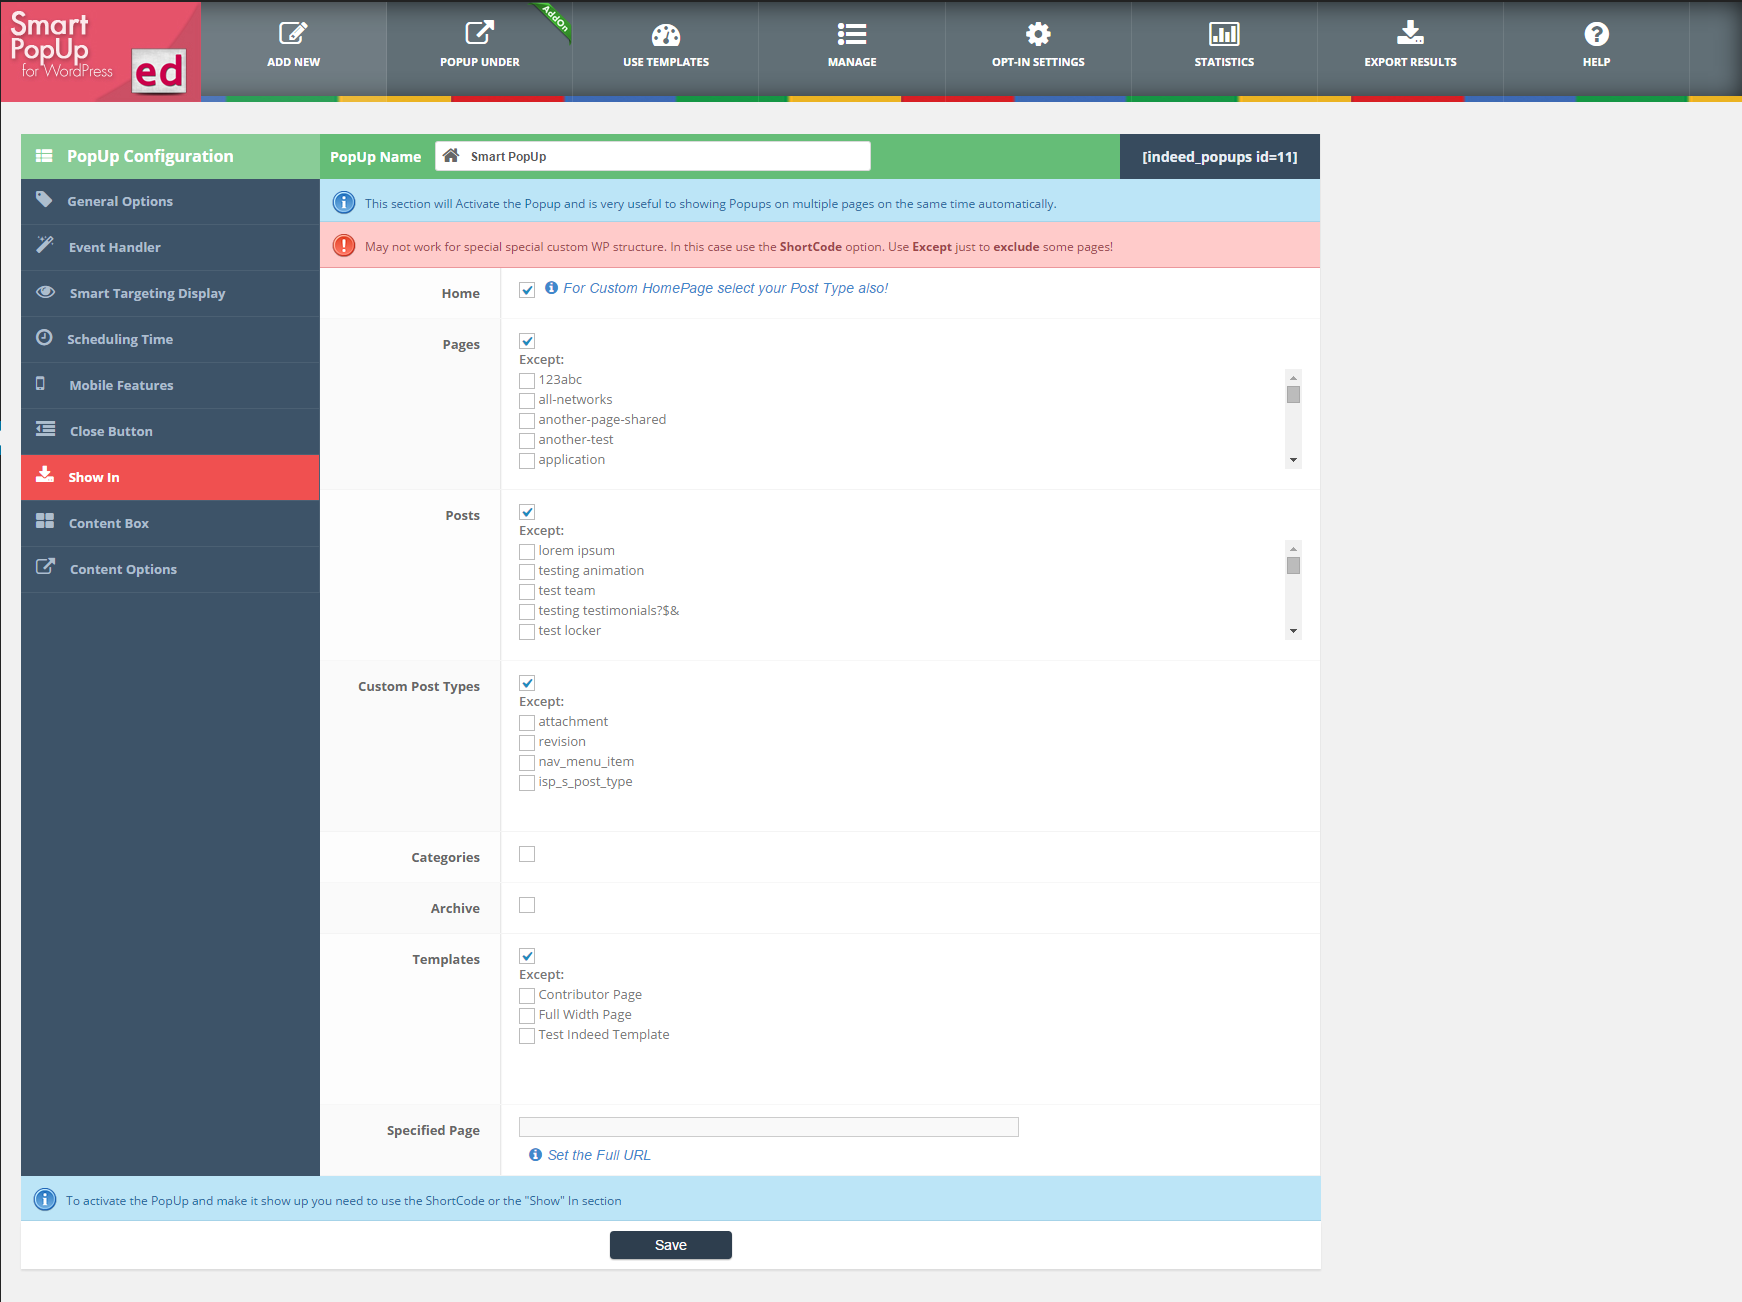Viewport: 1742px width, 1302px height.
Task: Click the 'Set the Full URL' hint
Action: (599, 1155)
